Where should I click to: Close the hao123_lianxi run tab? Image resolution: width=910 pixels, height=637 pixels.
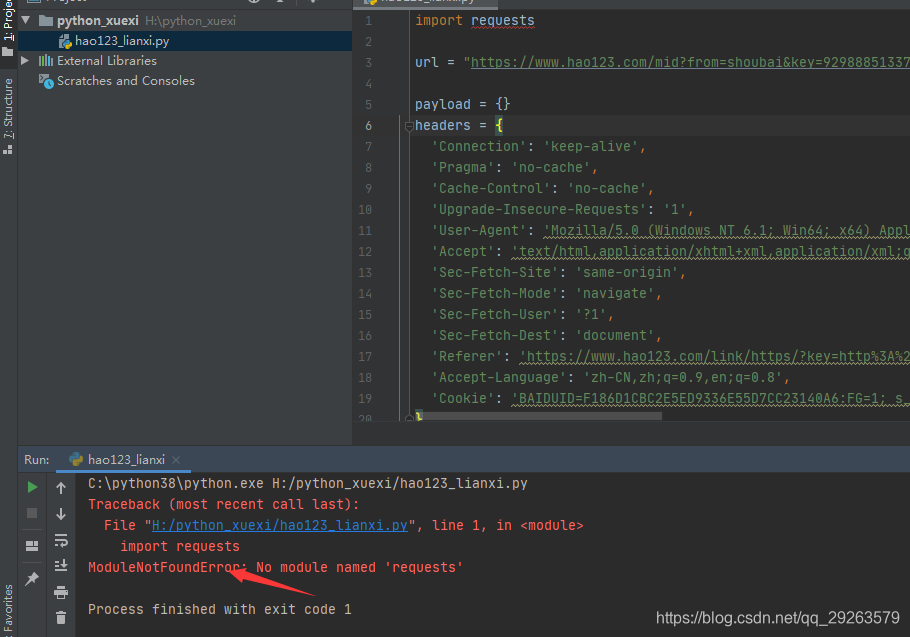pos(176,459)
